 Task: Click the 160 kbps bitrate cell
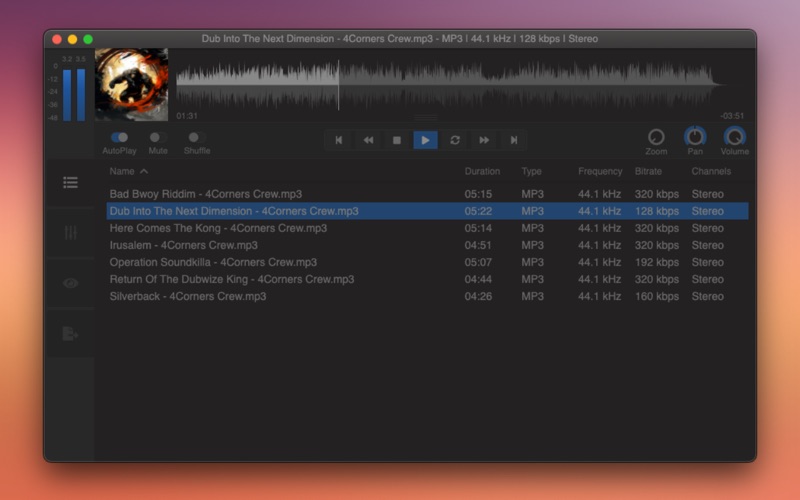657,296
